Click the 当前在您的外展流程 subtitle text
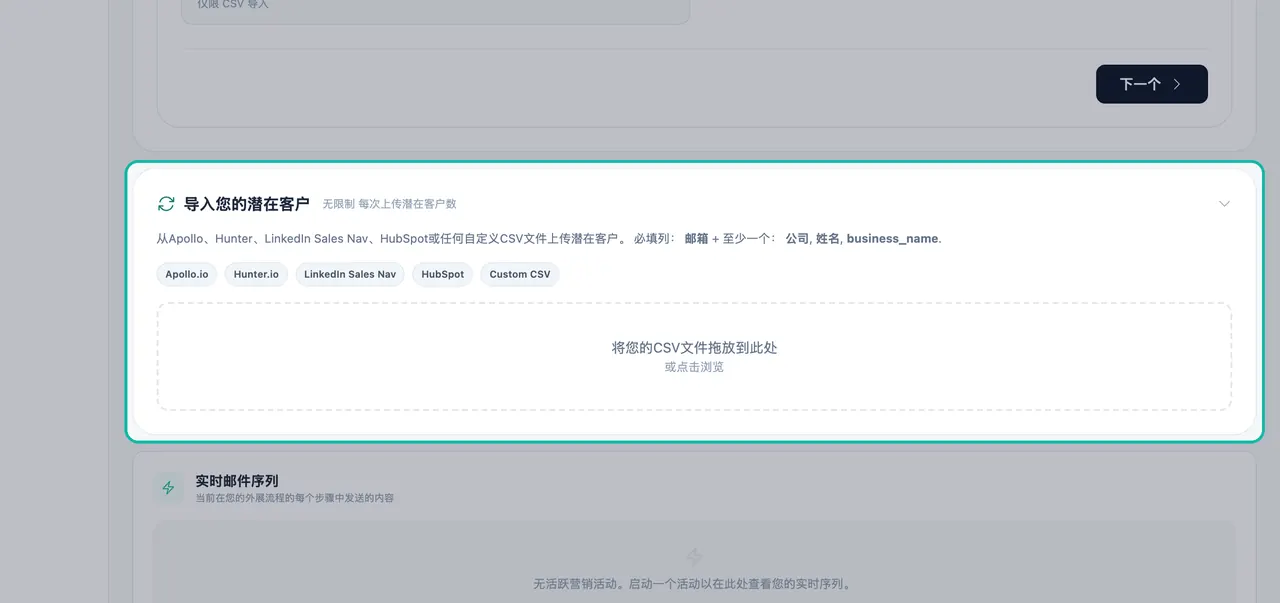The height and width of the screenshot is (603, 1280). [295, 498]
